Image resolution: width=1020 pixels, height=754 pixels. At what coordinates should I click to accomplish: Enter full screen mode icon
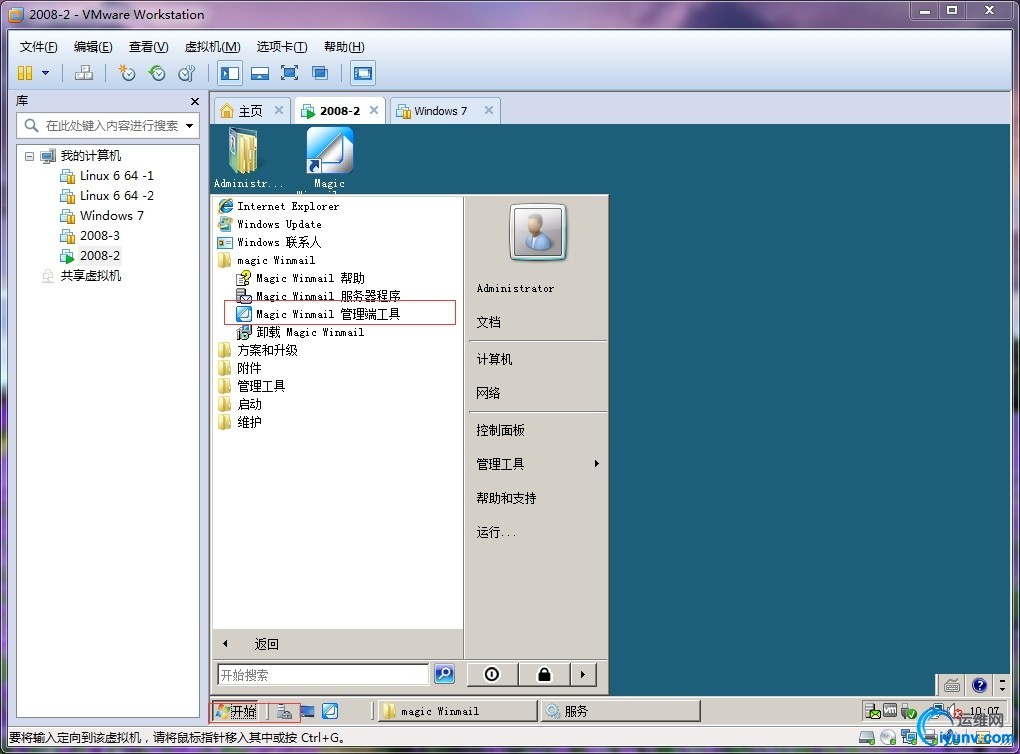tap(289, 73)
